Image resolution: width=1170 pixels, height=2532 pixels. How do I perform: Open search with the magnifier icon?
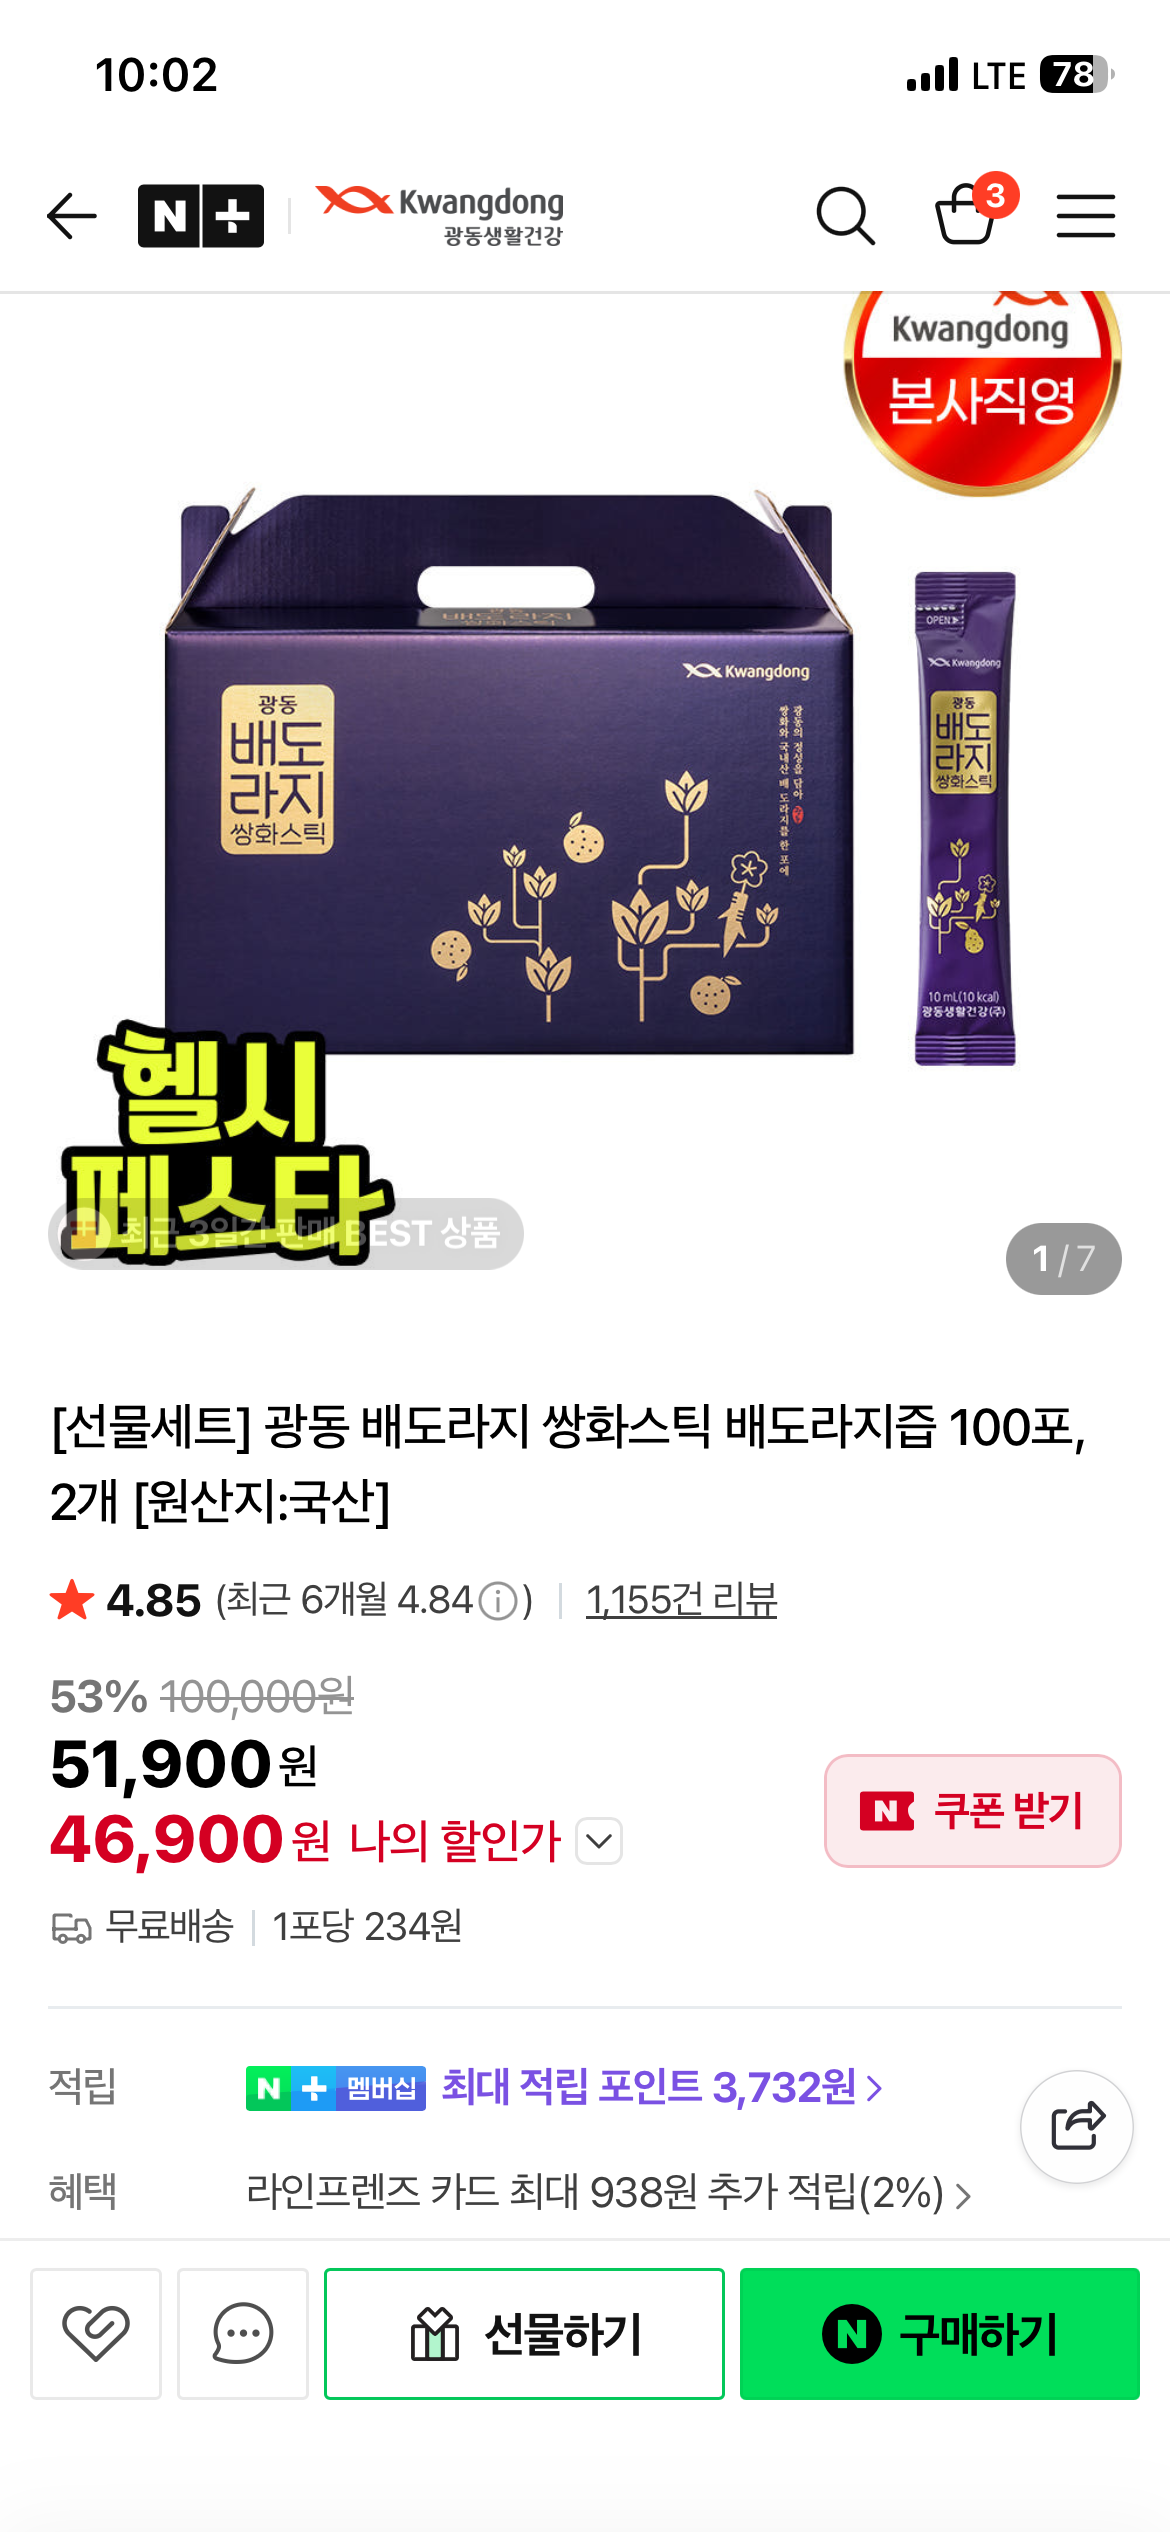(x=846, y=216)
